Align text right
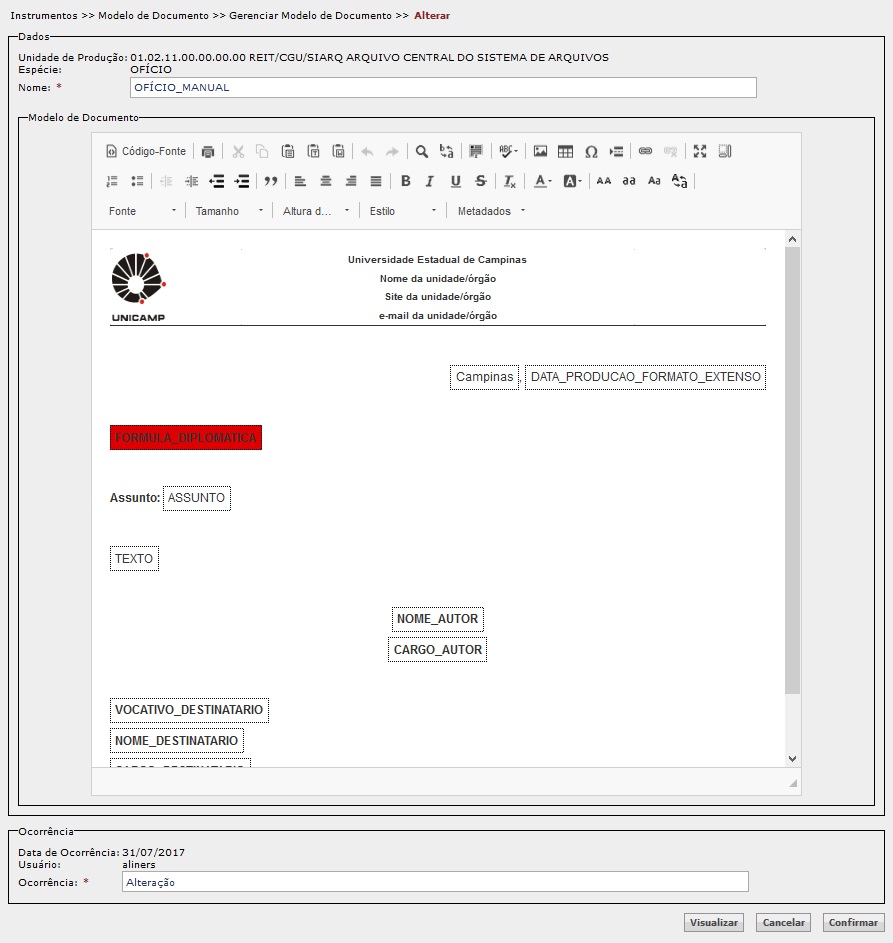 pyautogui.click(x=351, y=181)
